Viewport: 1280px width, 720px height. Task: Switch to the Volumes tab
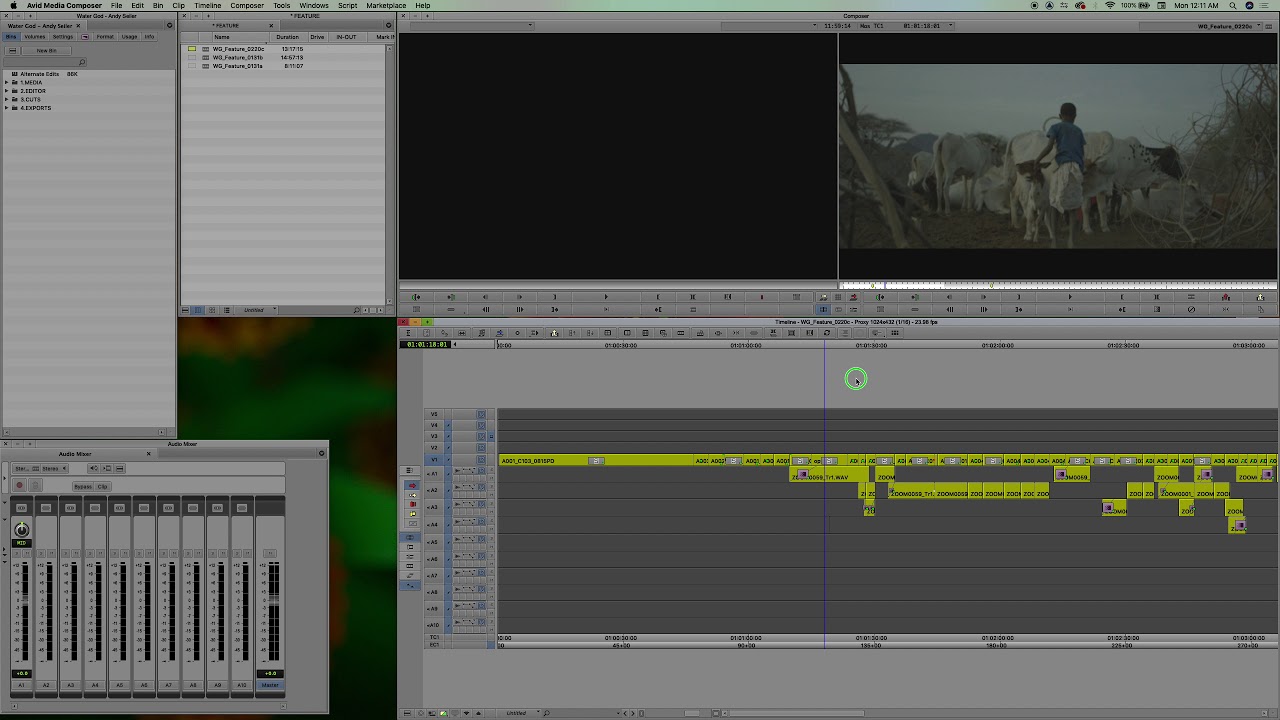tap(35, 37)
